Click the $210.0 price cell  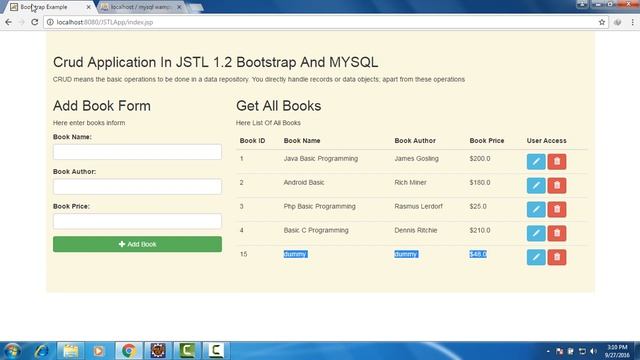[480, 230]
